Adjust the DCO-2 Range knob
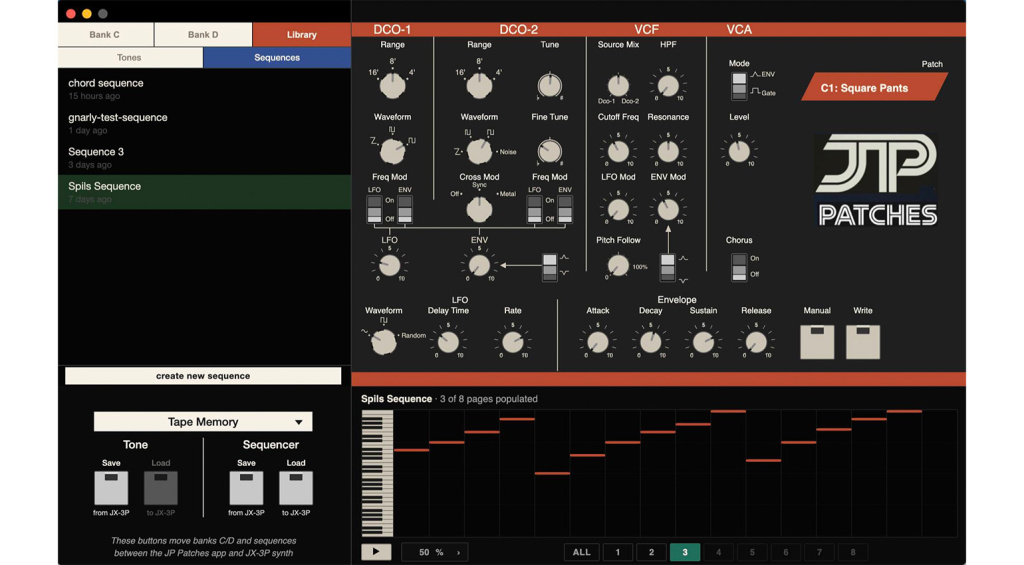This screenshot has width=1024, height=565. pyautogui.click(x=479, y=86)
